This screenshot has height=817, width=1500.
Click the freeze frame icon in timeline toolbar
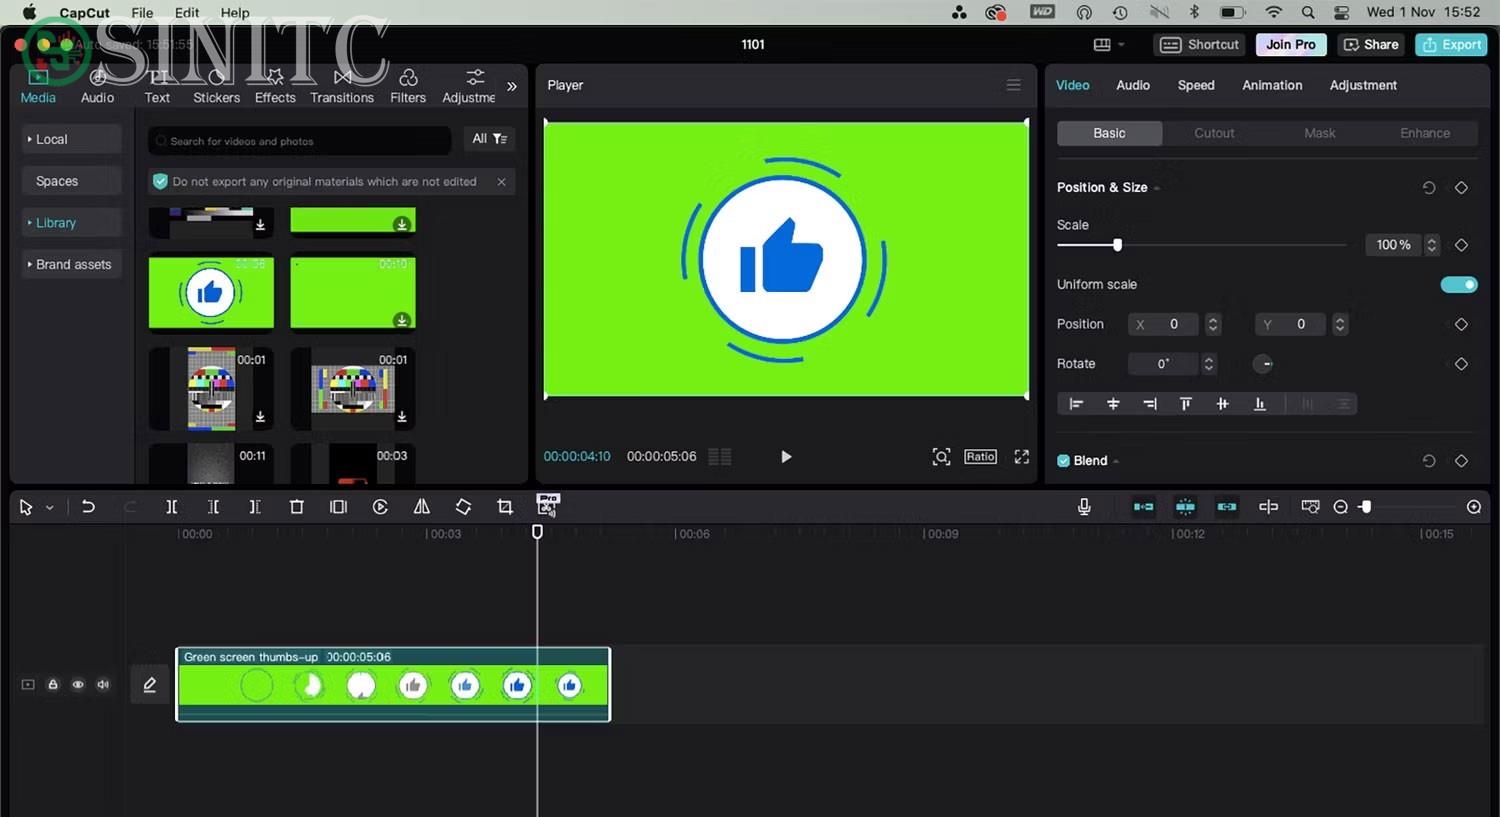338,507
